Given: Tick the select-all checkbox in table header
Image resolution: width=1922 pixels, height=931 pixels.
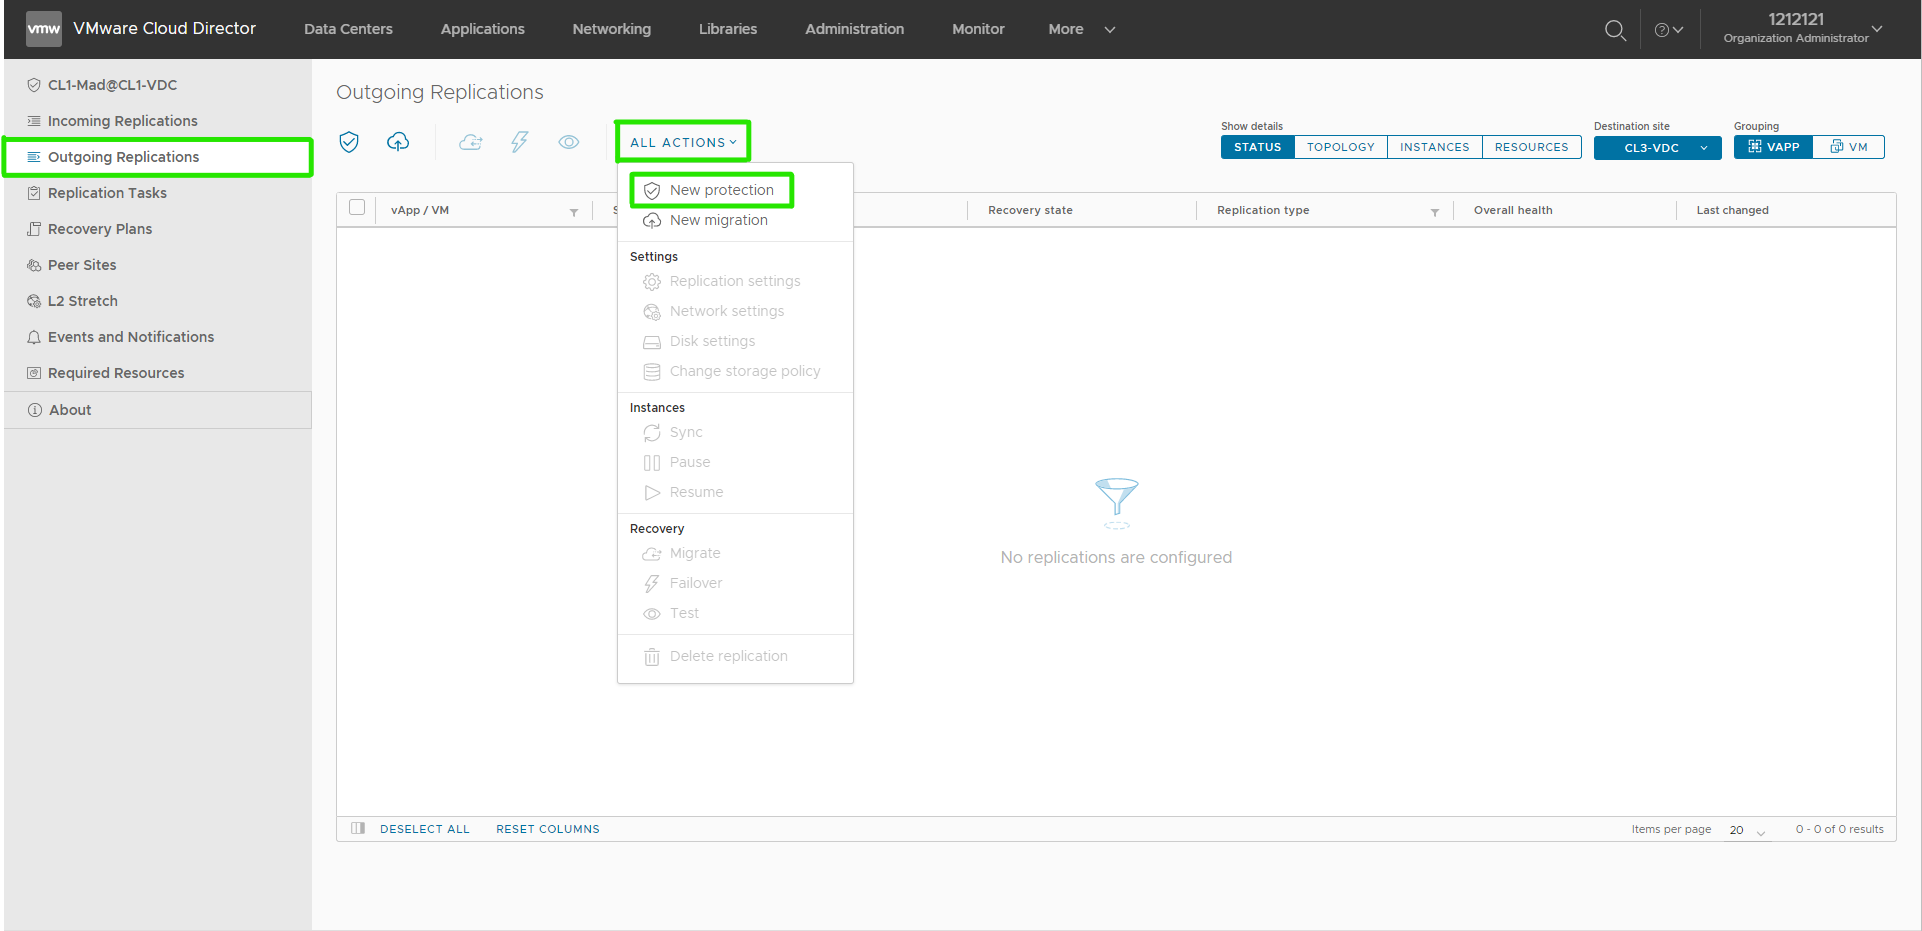Looking at the screenshot, I should coord(357,208).
